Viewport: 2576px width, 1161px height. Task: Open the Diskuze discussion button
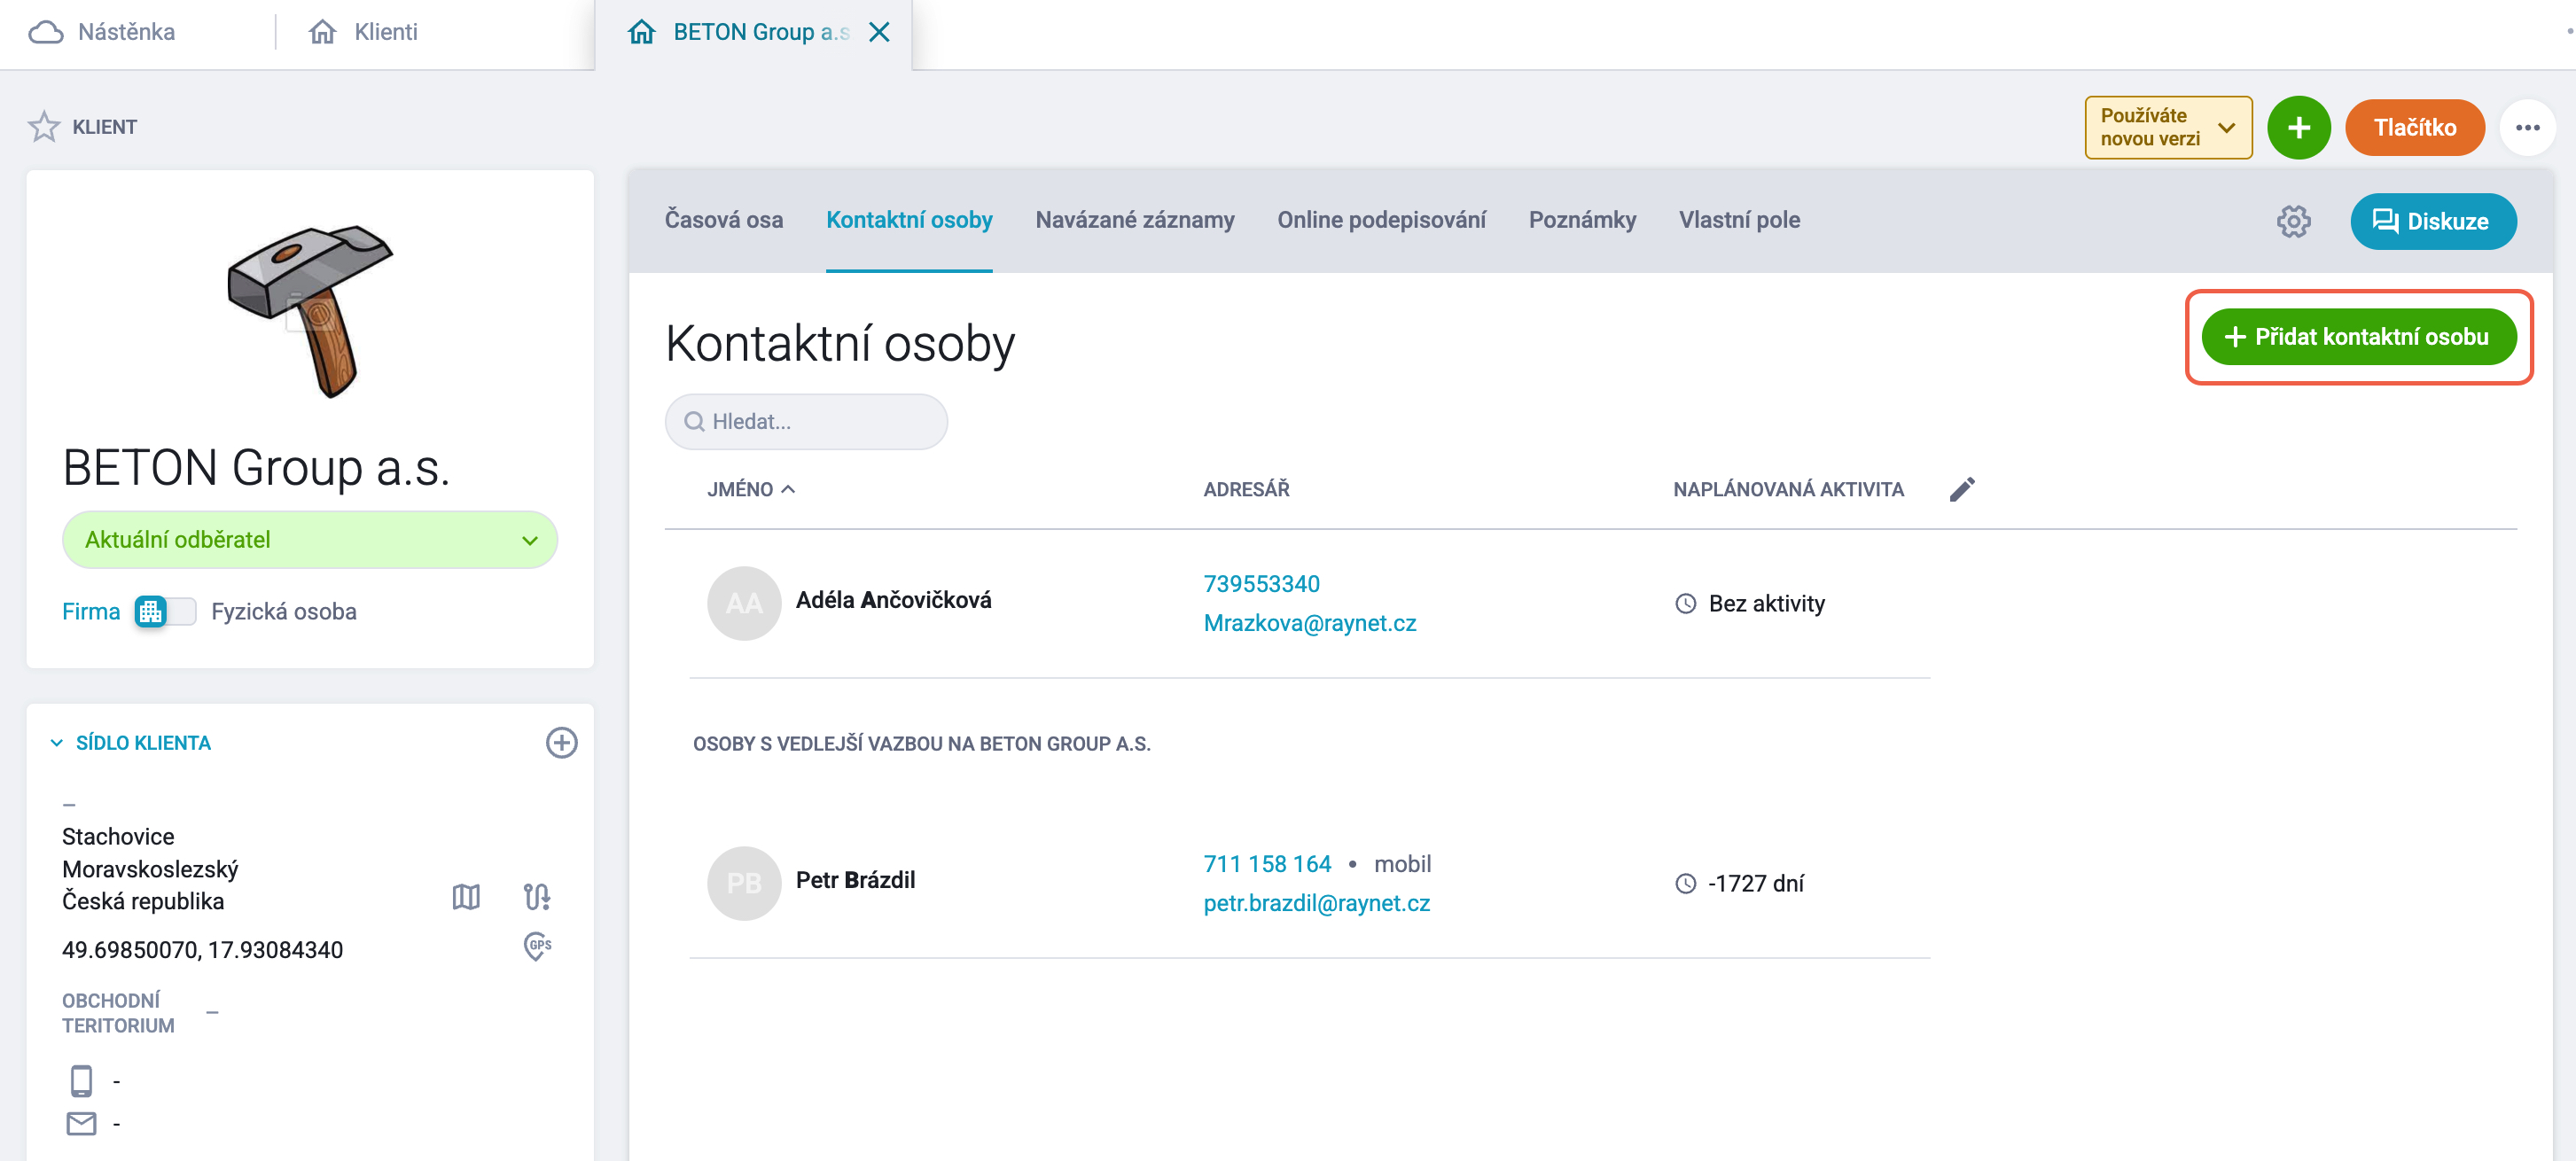pos(2433,221)
